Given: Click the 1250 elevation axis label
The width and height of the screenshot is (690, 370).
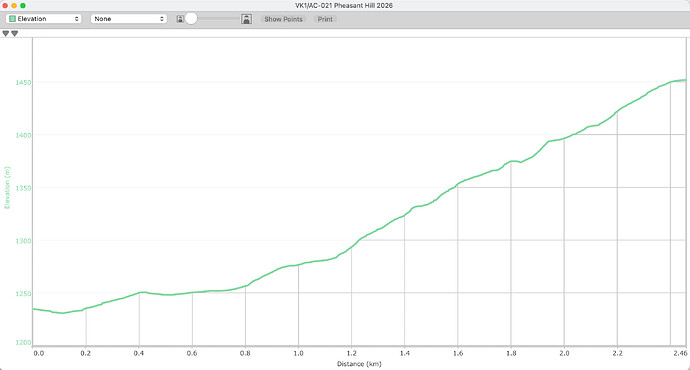Looking at the screenshot, I should pyautogui.click(x=23, y=293).
